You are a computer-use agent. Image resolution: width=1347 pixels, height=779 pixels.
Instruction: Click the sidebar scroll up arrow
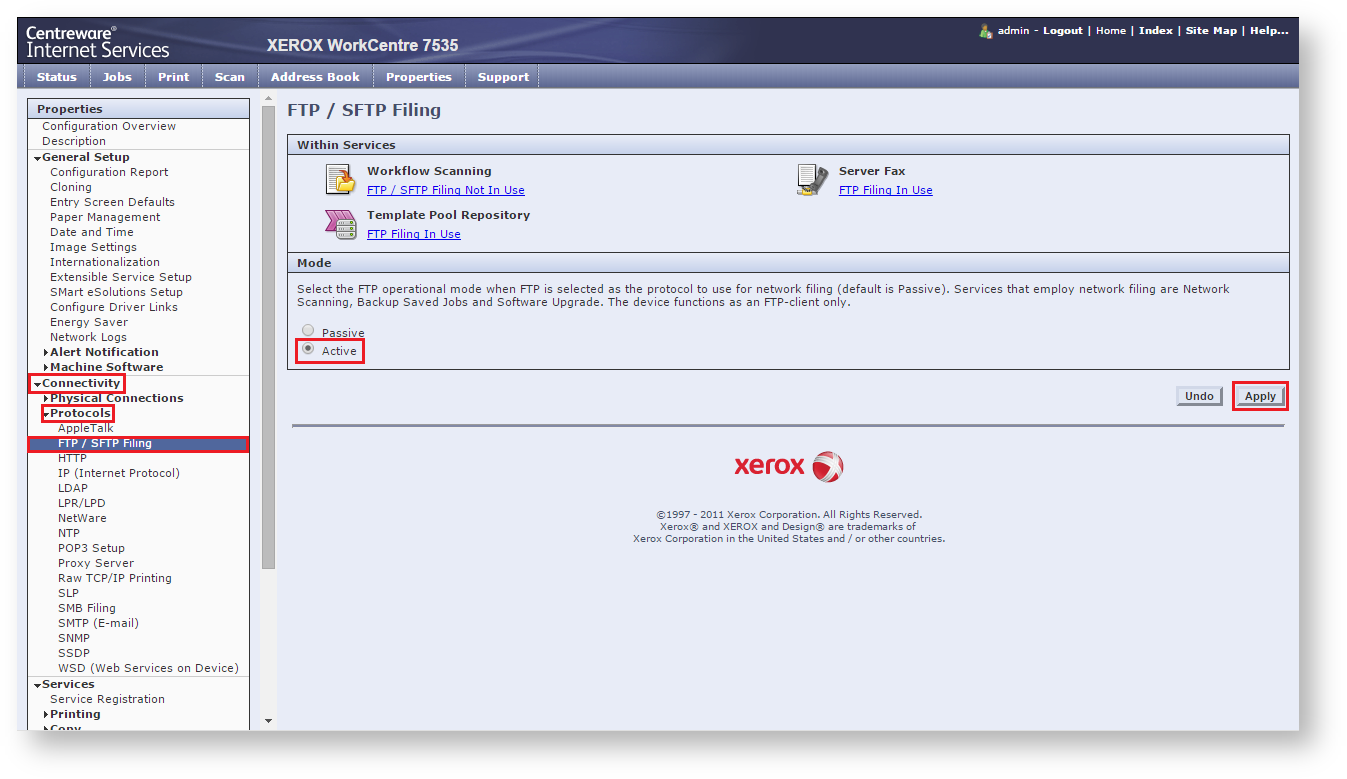click(x=268, y=99)
